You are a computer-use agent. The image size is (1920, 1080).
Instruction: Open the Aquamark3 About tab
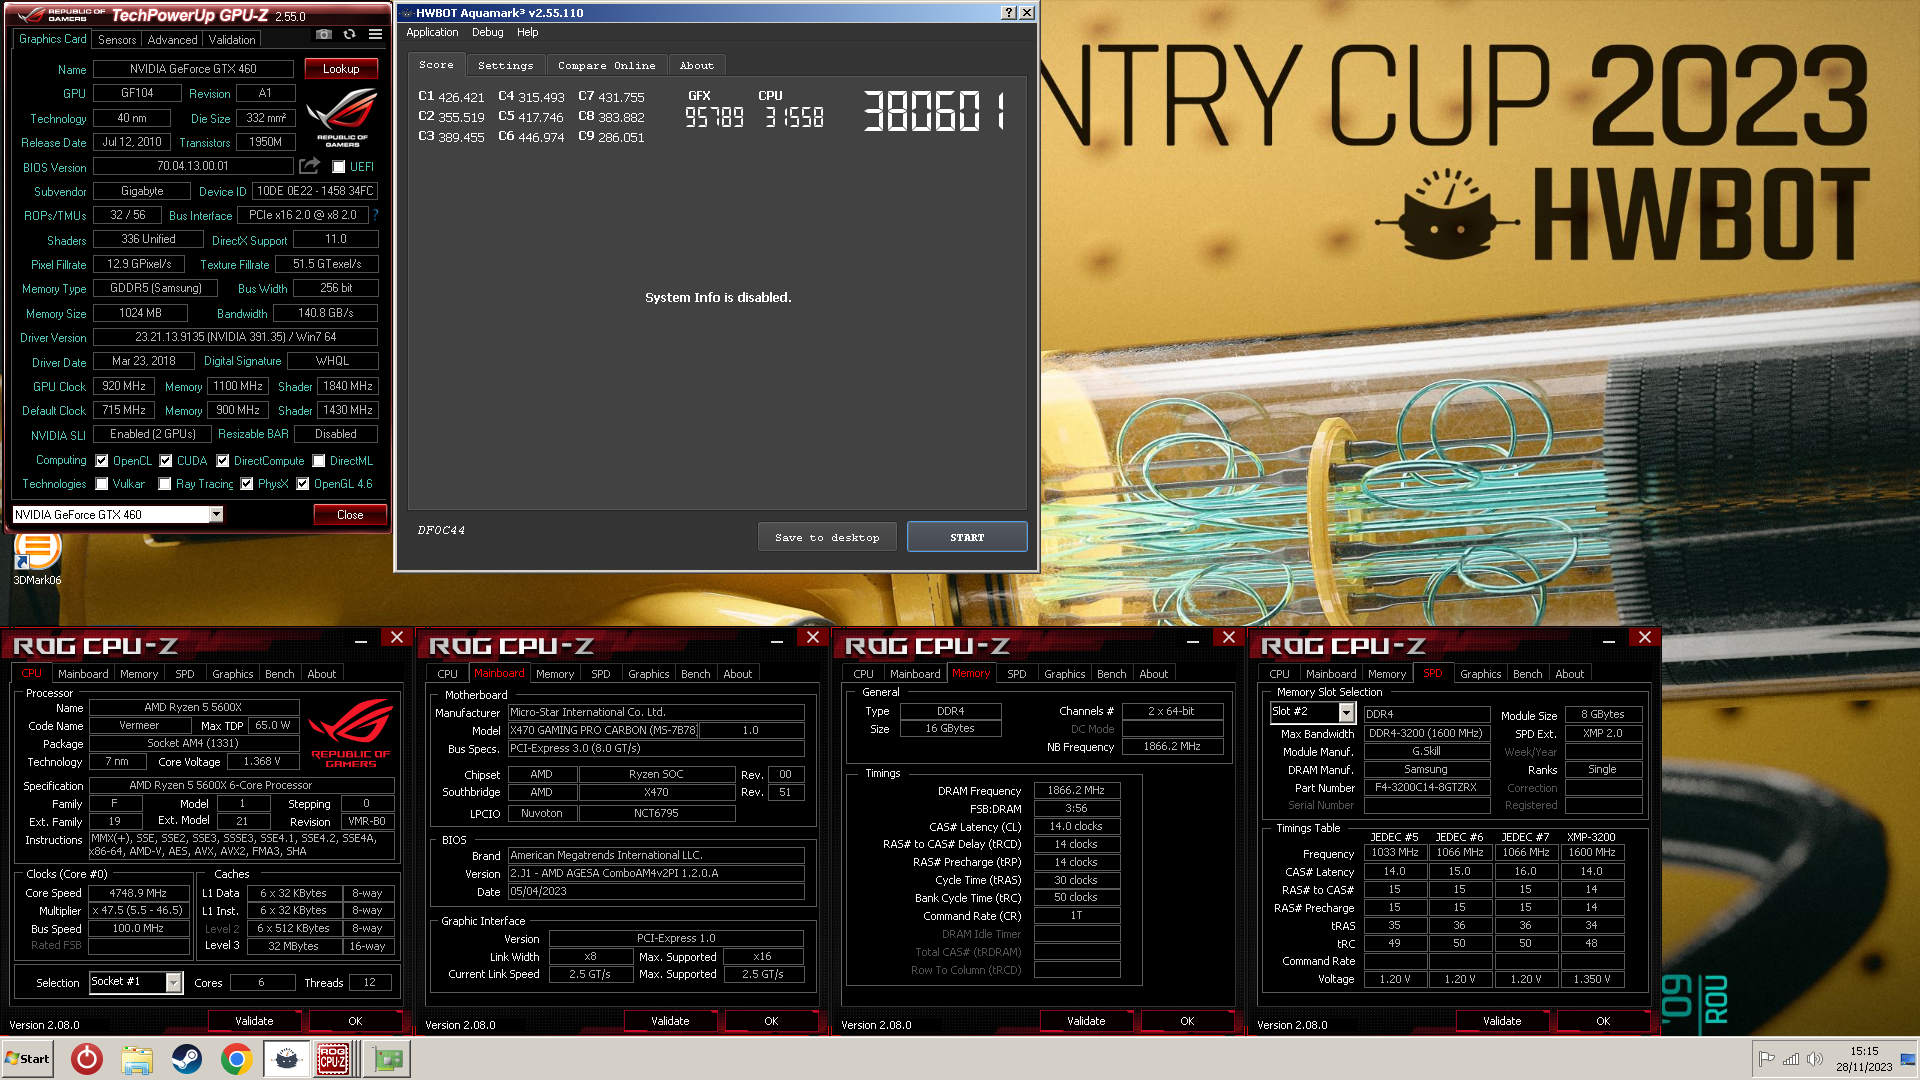click(697, 65)
